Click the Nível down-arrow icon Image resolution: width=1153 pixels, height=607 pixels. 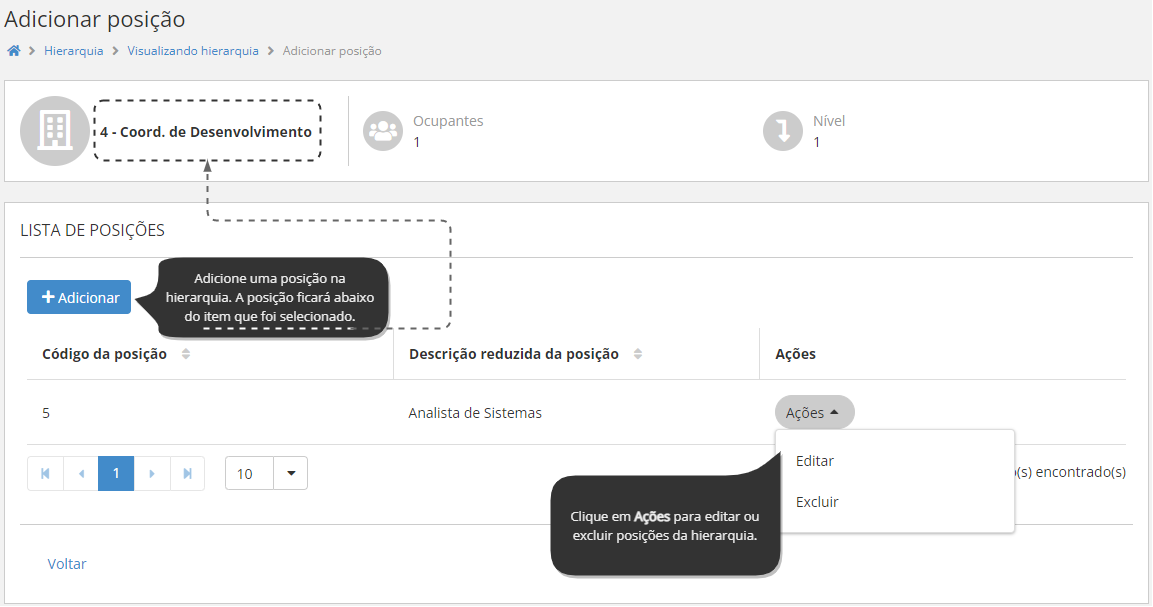783,131
